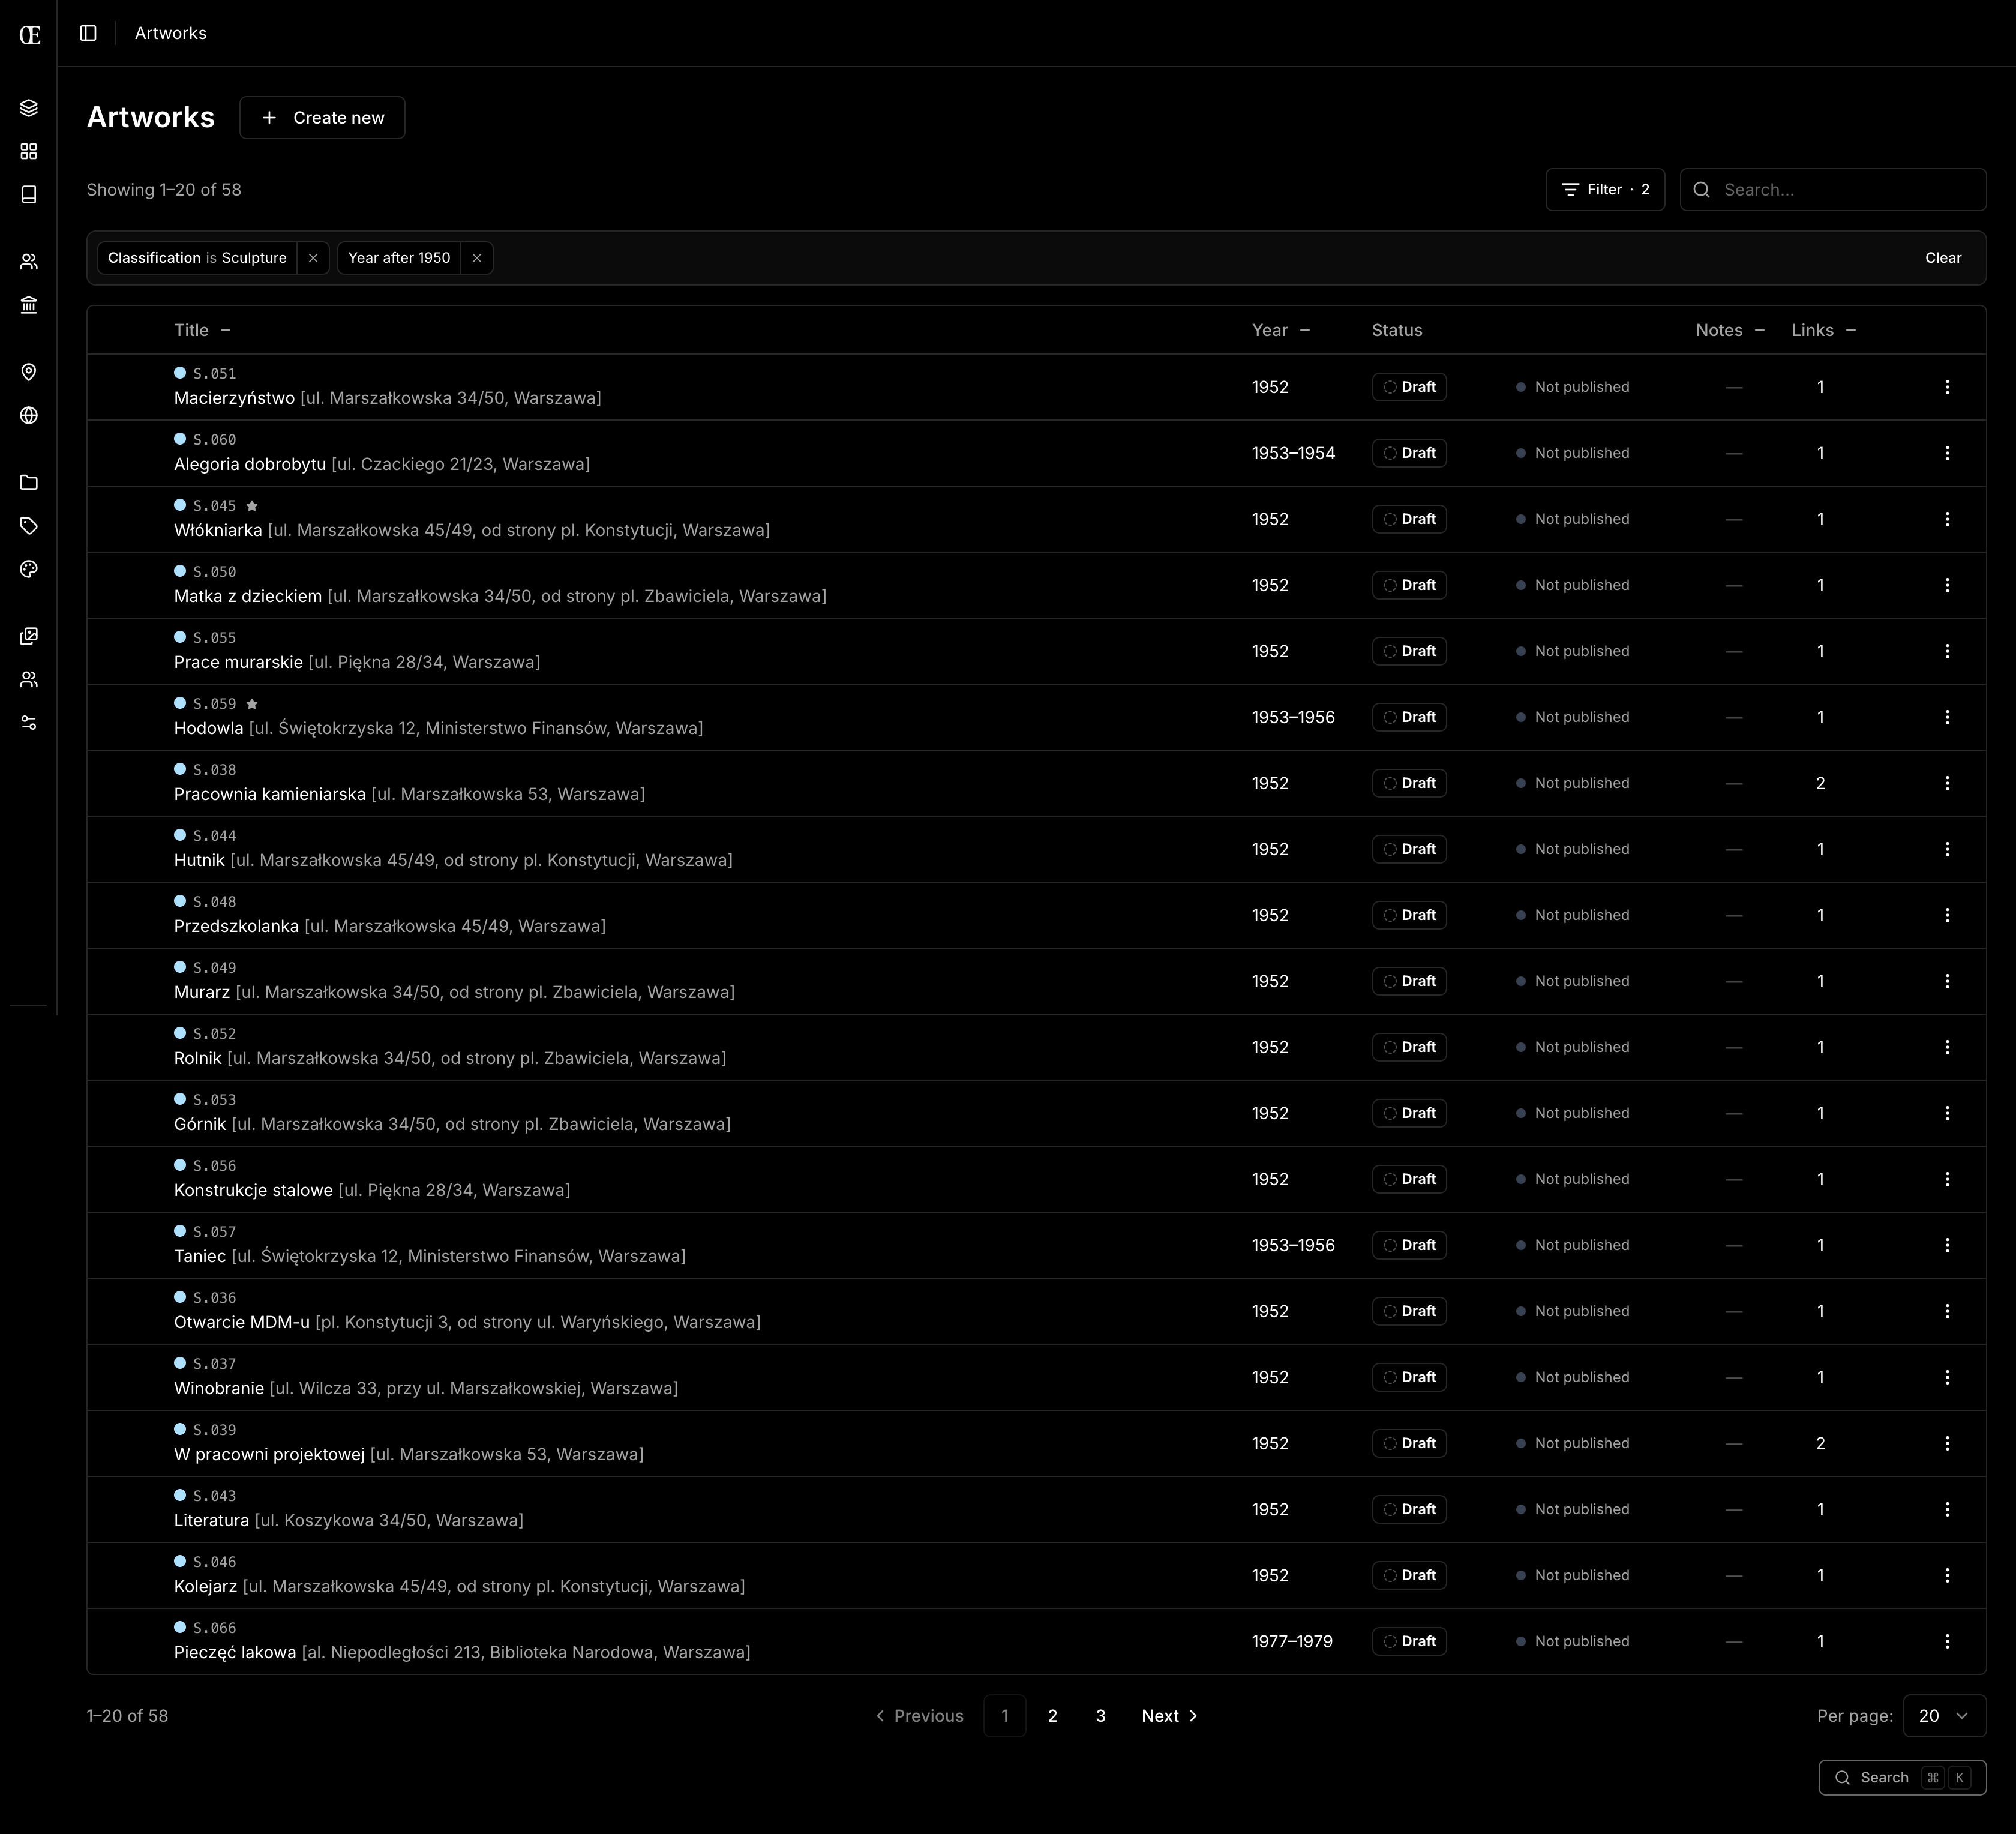Sort by the Links column
Viewport: 2016px width, 1834px height.
1824,330
